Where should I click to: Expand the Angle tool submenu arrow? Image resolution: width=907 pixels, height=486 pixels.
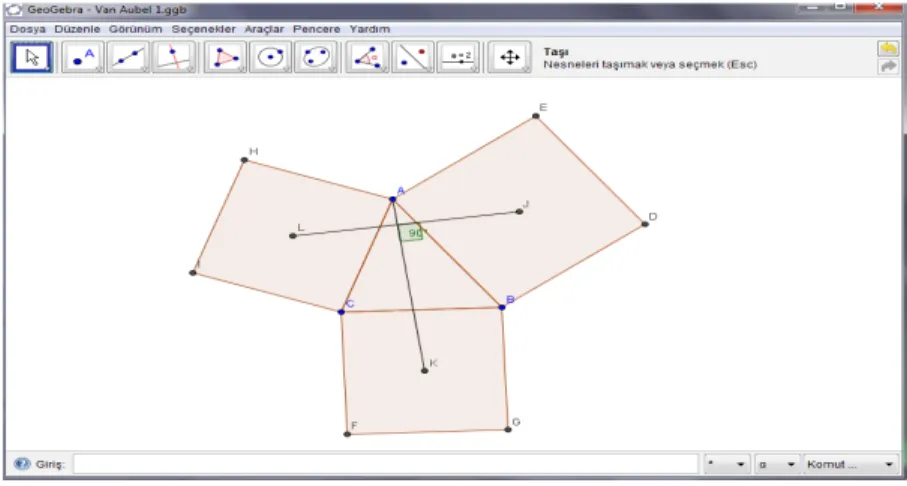[384, 69]
